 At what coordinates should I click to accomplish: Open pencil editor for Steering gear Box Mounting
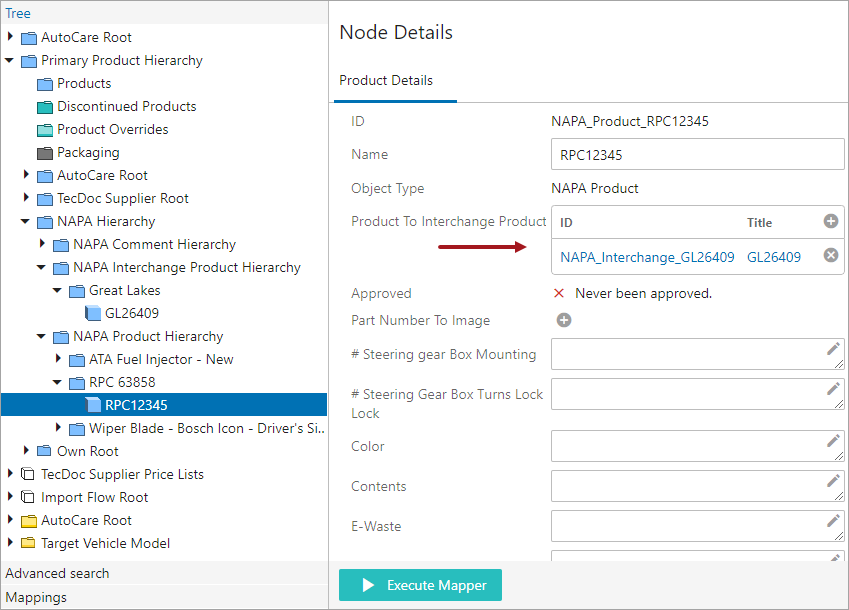[x=833, y=349]
